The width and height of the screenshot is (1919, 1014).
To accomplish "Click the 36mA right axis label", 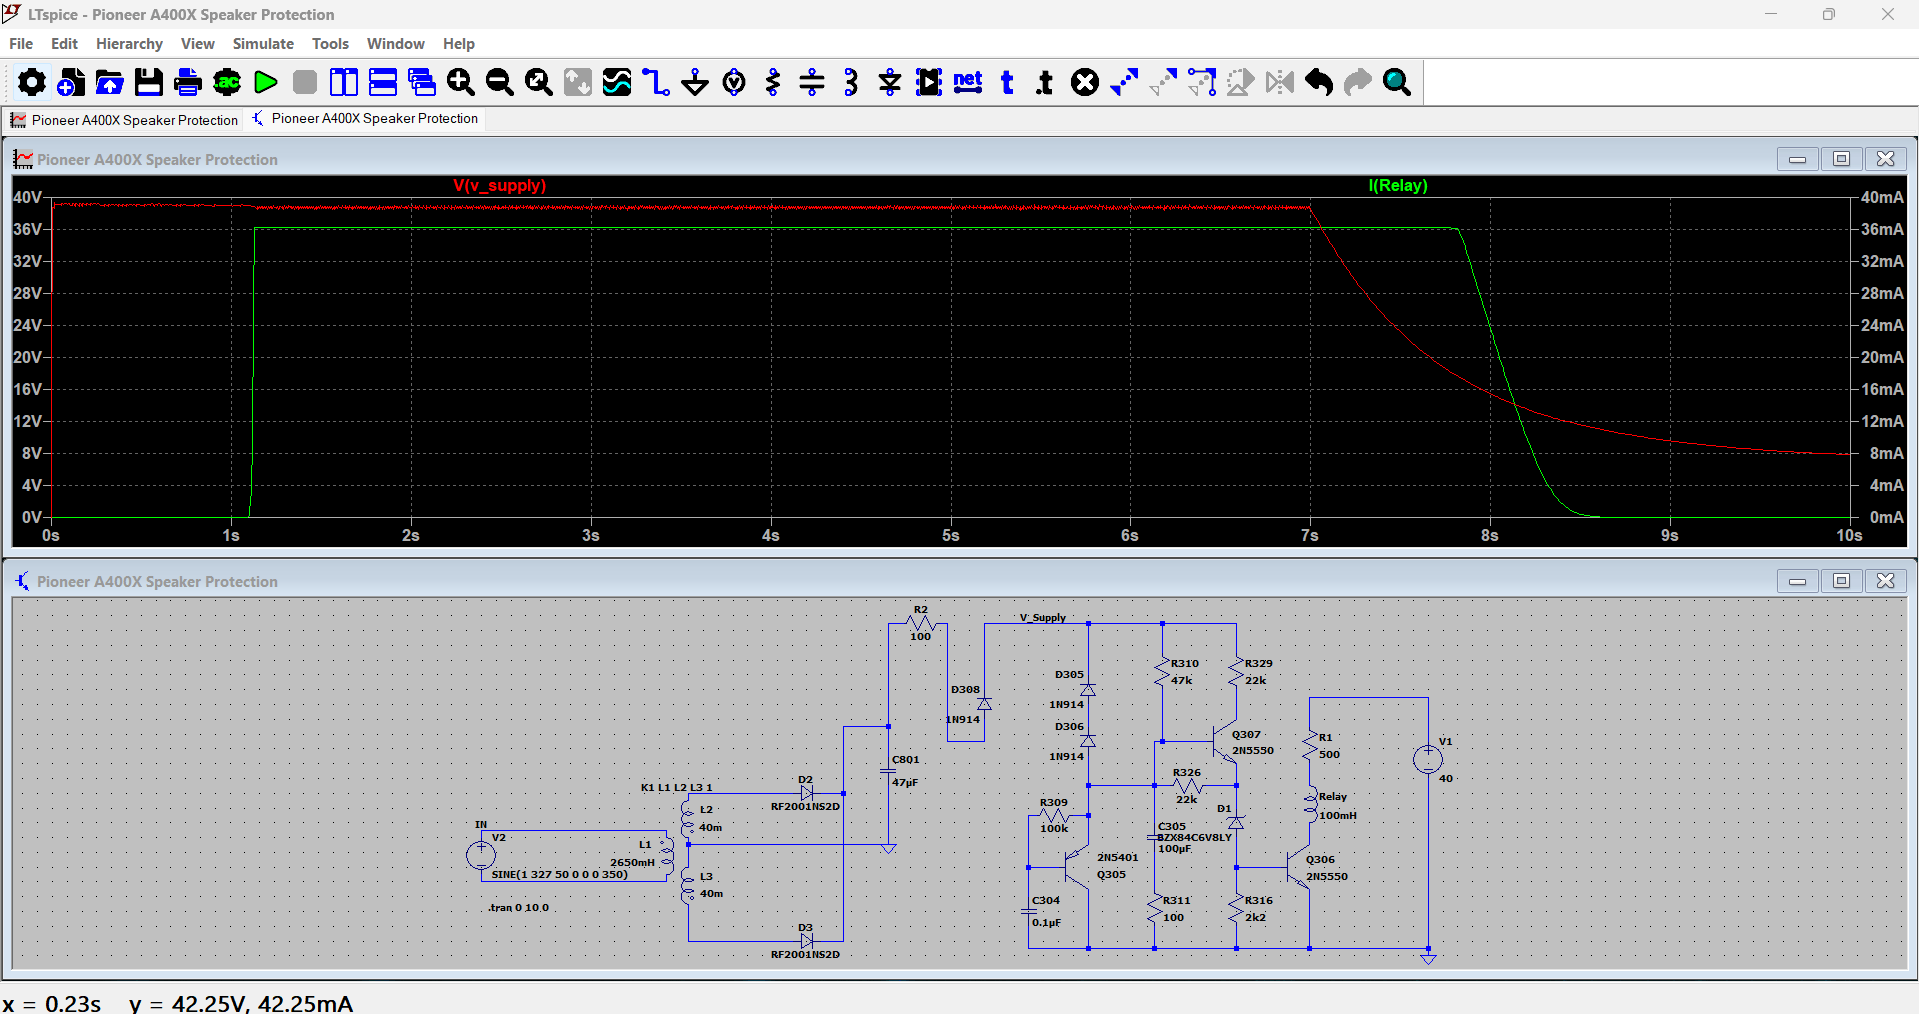I will 1882,230.
